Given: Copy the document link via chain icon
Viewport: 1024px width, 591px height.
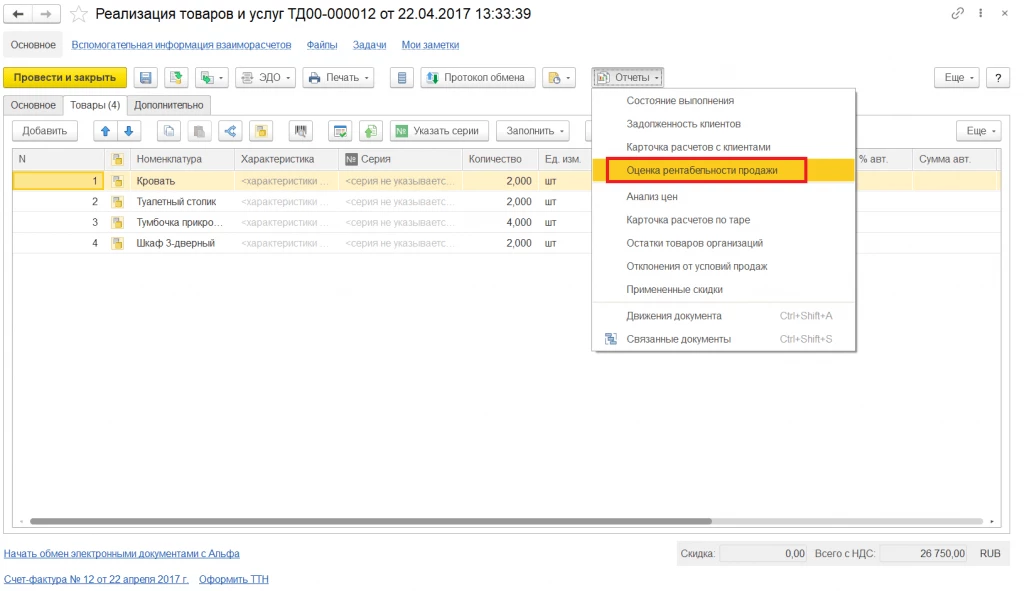Looking at the screenshot, I should [957, 13].
